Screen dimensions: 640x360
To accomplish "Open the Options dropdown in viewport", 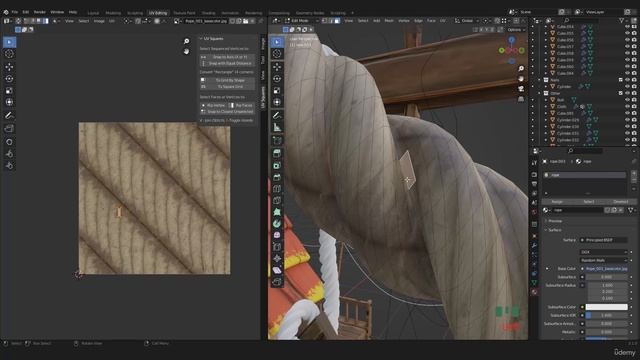I will tap(516, 30).
